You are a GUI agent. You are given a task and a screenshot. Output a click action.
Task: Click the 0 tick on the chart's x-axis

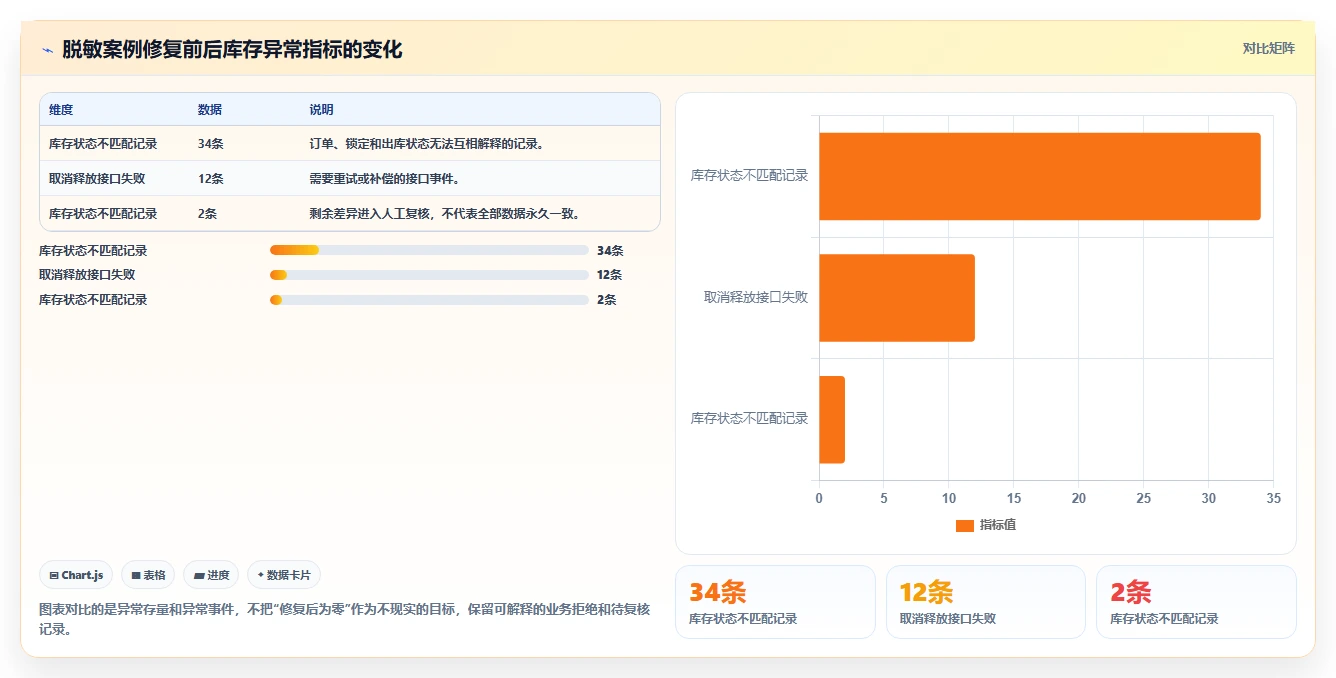819,498
